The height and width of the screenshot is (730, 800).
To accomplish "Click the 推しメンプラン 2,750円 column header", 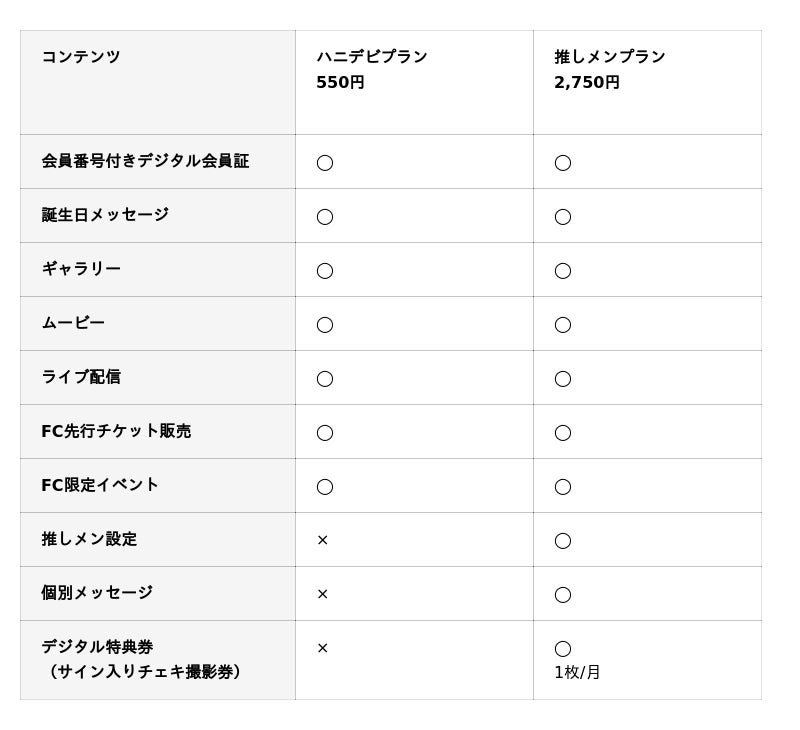I will coord(609,69).
